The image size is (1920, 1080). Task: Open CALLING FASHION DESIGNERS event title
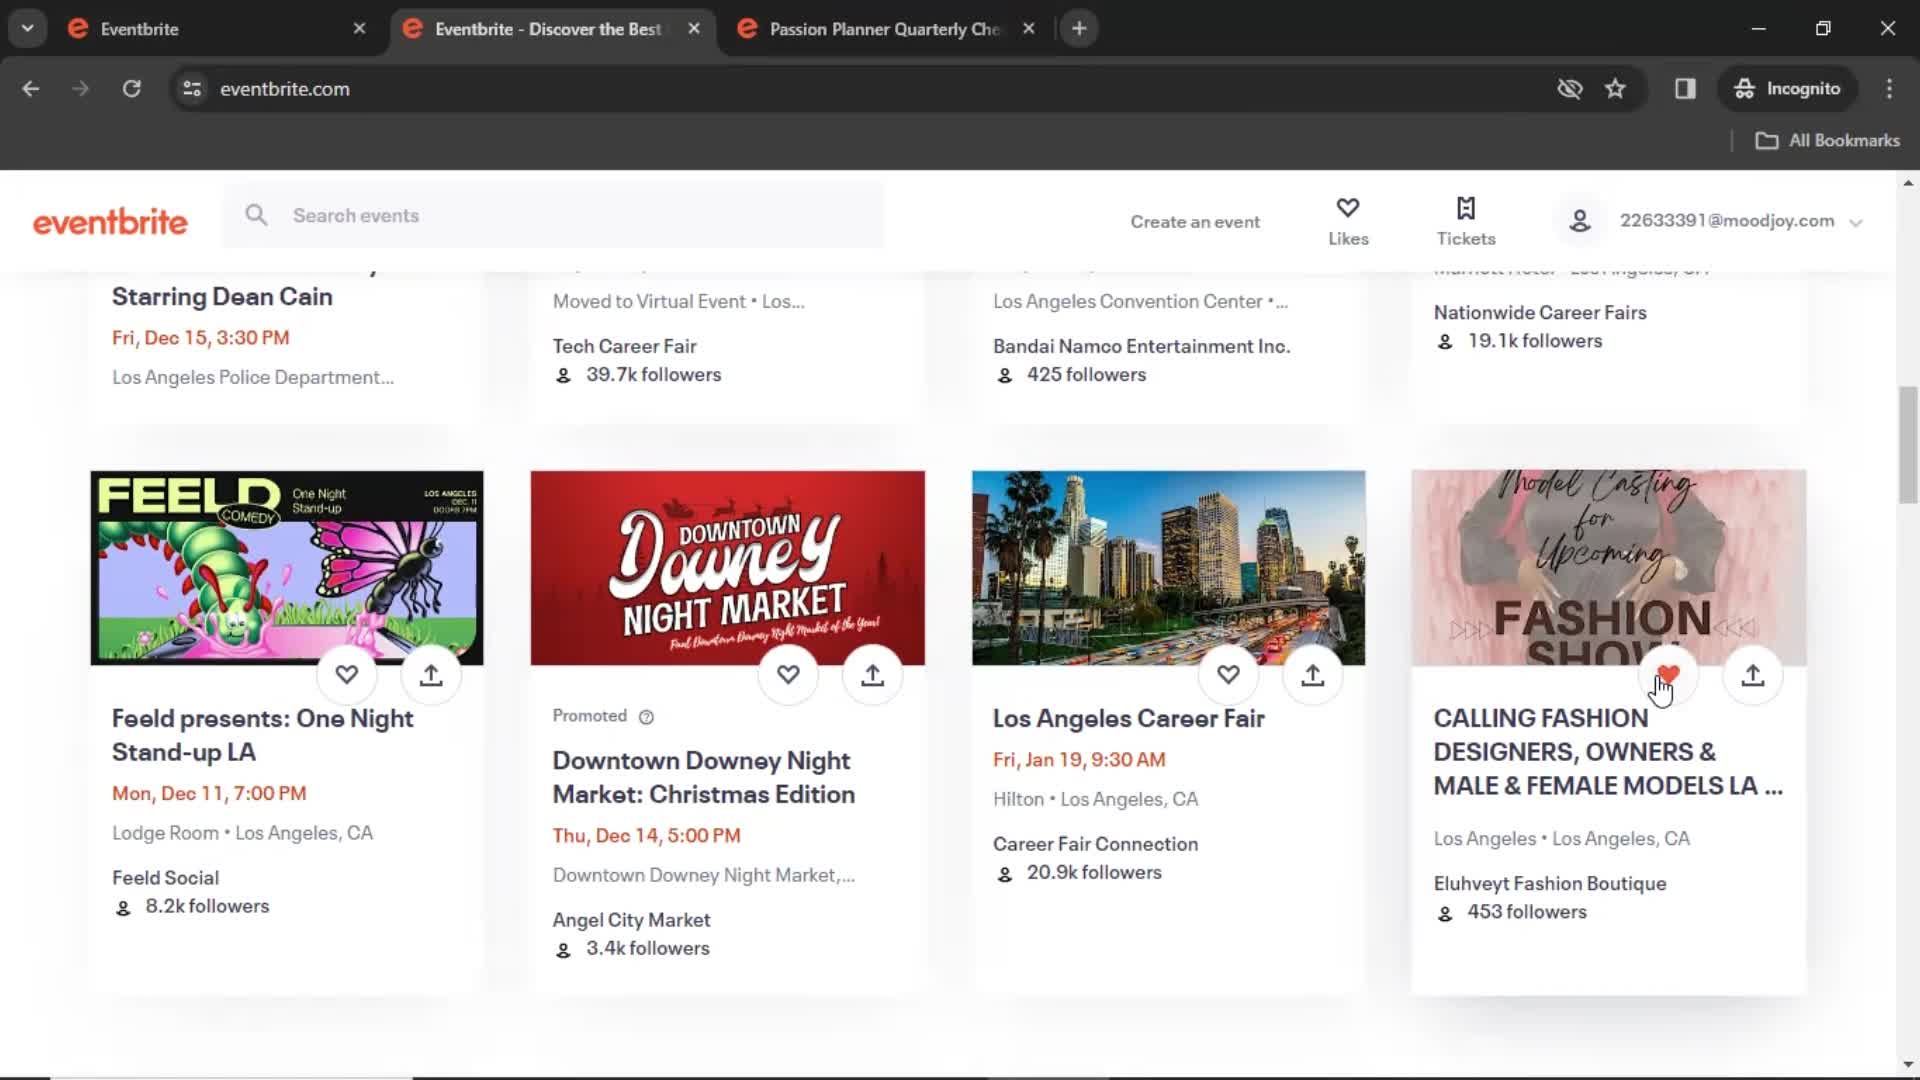[1607, 752]
